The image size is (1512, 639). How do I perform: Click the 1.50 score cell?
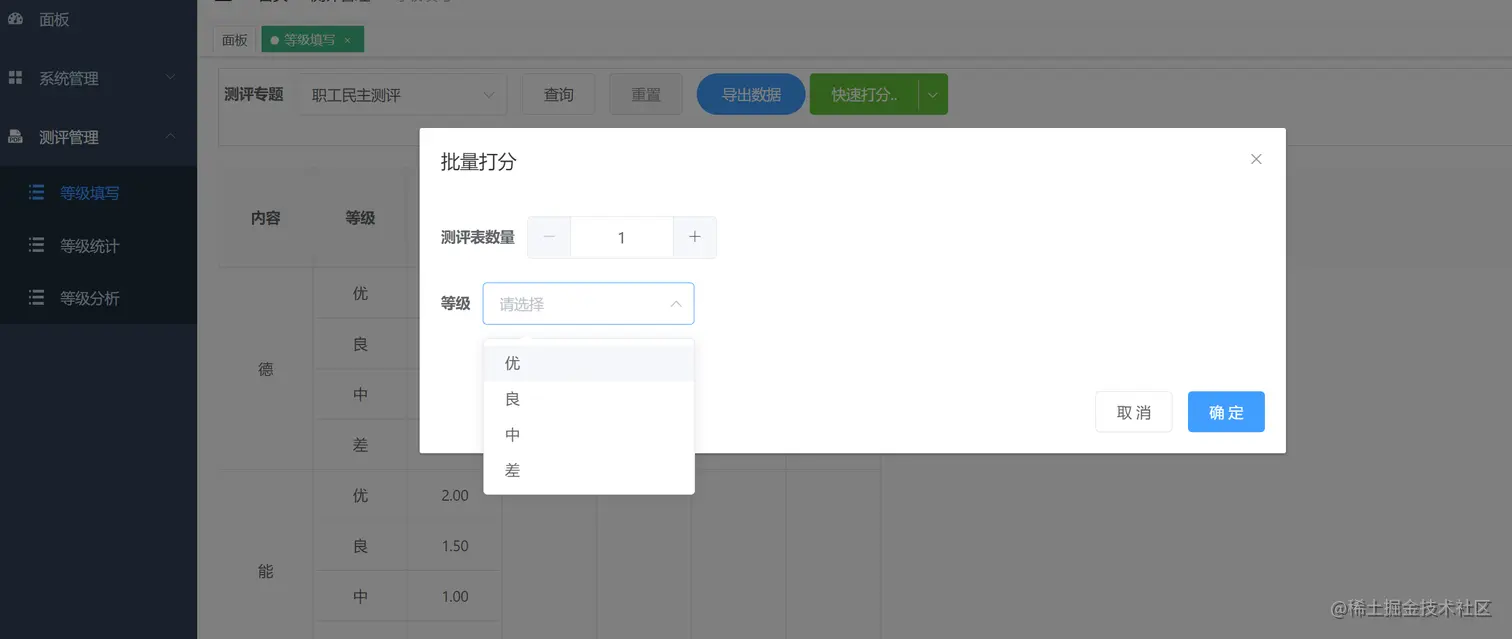coord(454,546)
